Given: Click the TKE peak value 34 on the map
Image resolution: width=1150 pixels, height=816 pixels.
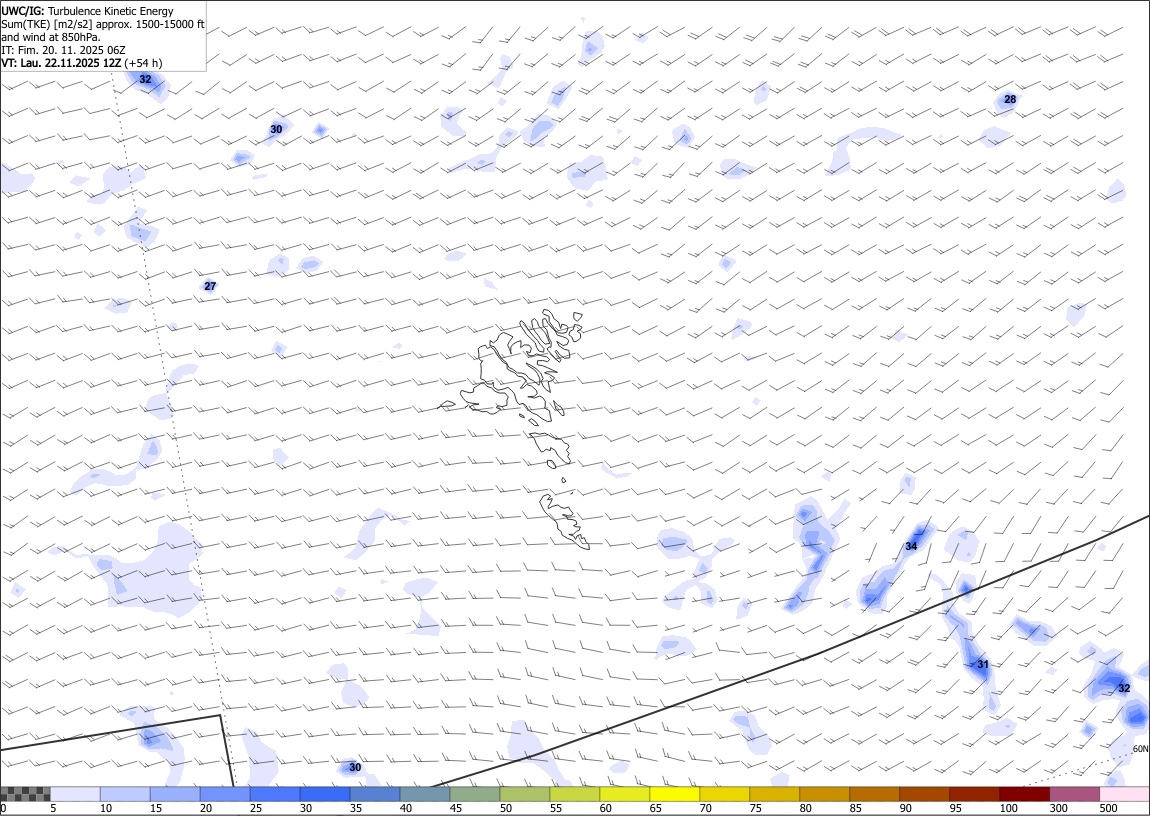Looking at the screenshot, I should click(x=911, y=546).
